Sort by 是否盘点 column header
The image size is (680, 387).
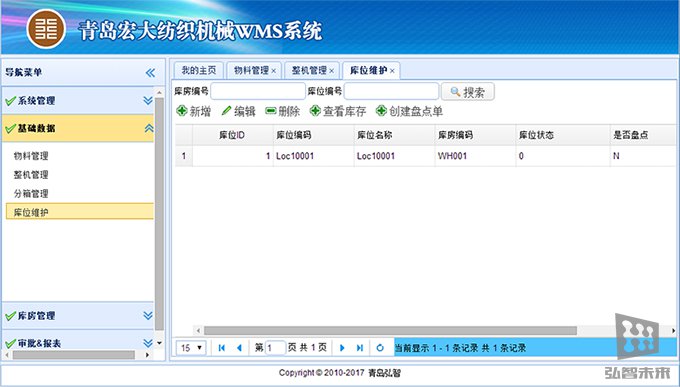pyautogui.click(x=643, y=135)
